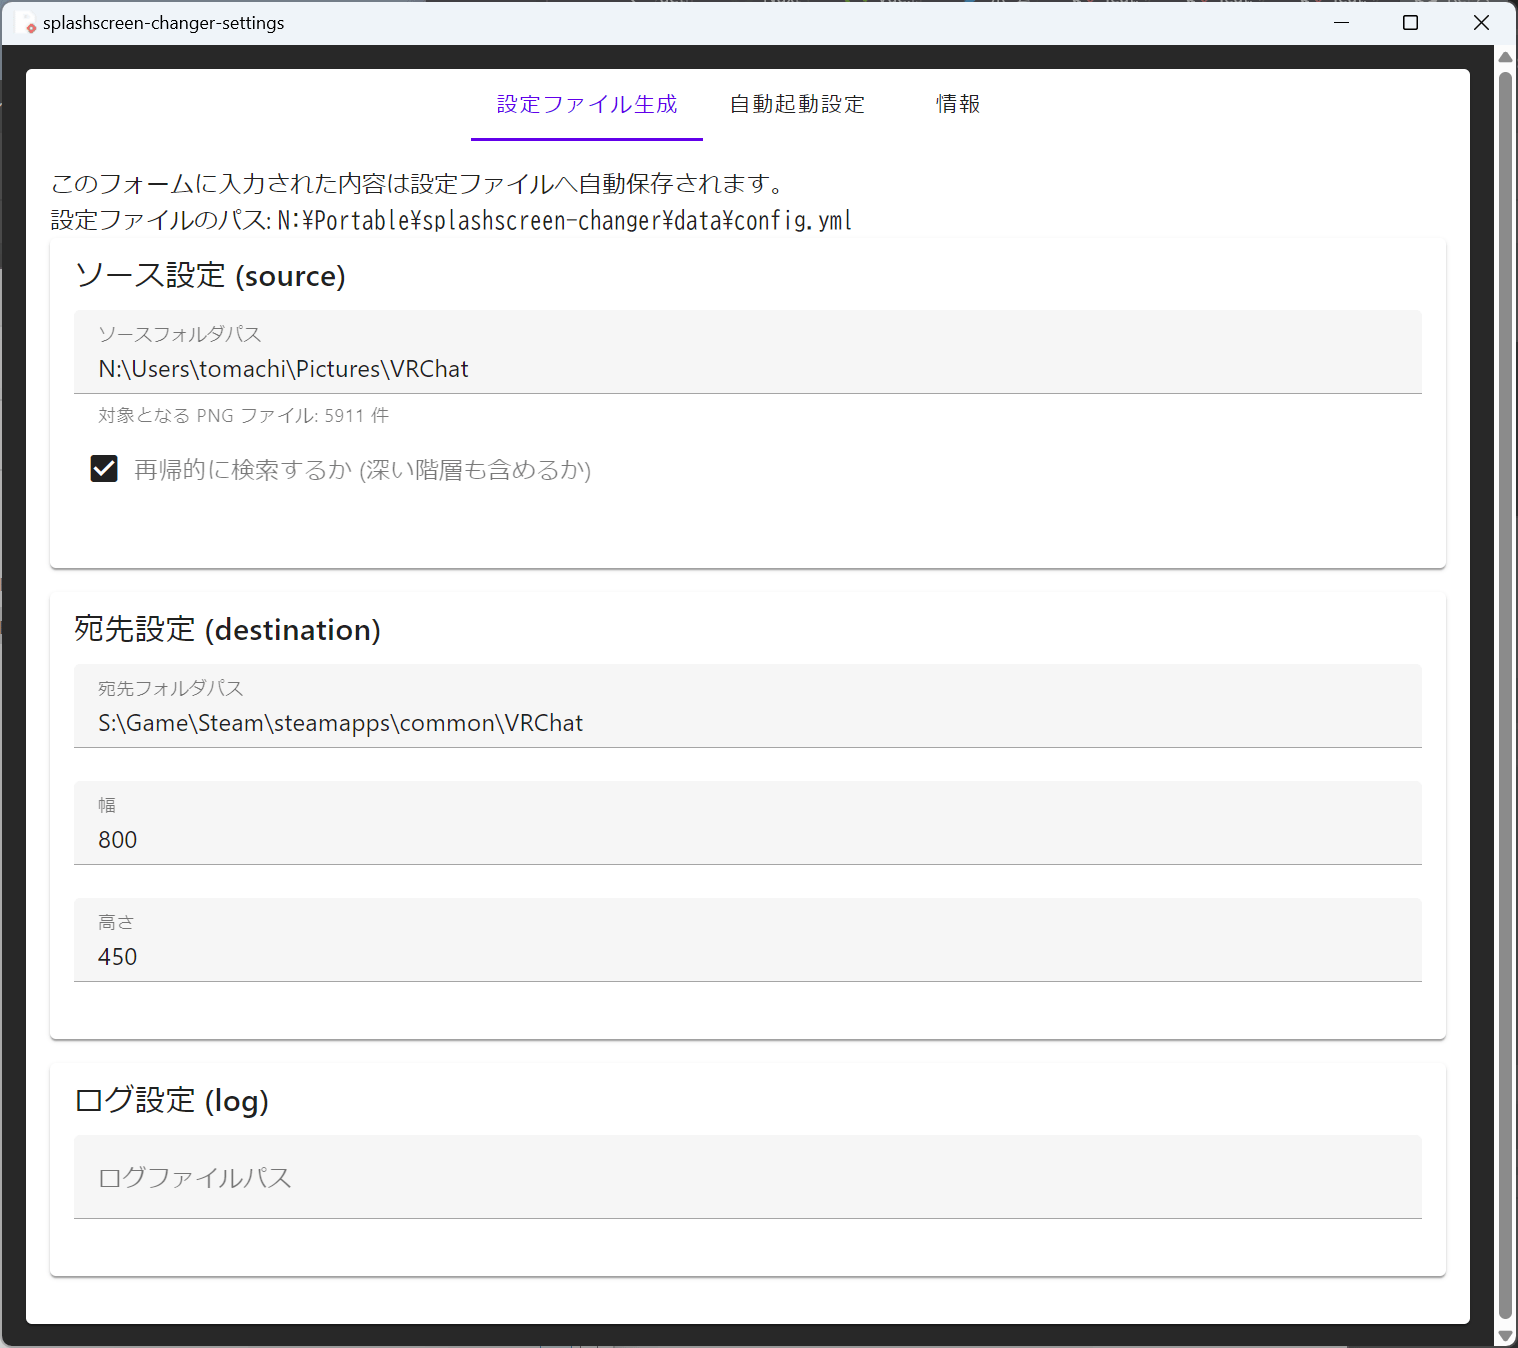Click the 再帰的に検索するか label text

click(363, 470)
